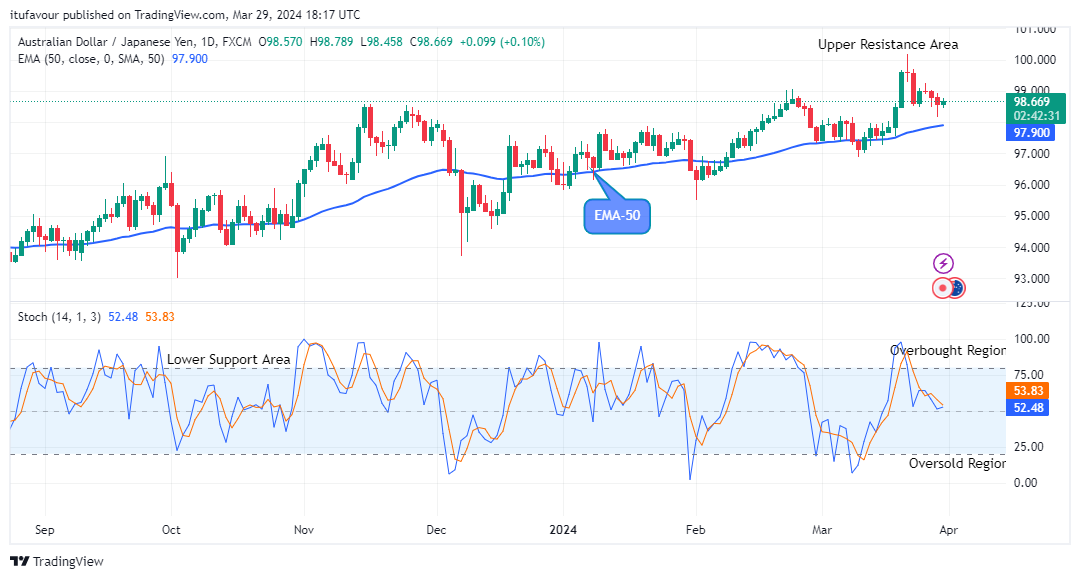Click the Feb label on the time axis
This screenshot has height=579, width=1080.
[x=696, y=530]
